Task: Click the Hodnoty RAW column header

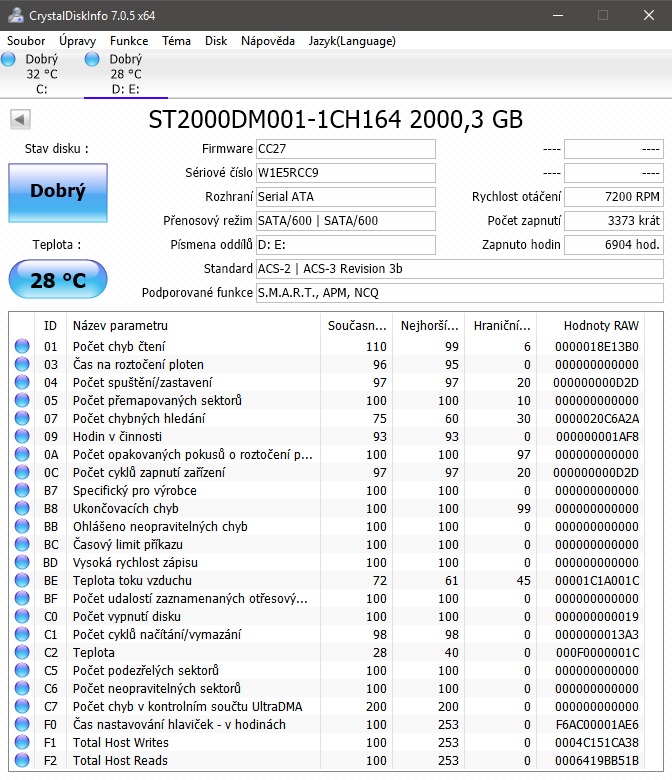Action: point(590,326)
